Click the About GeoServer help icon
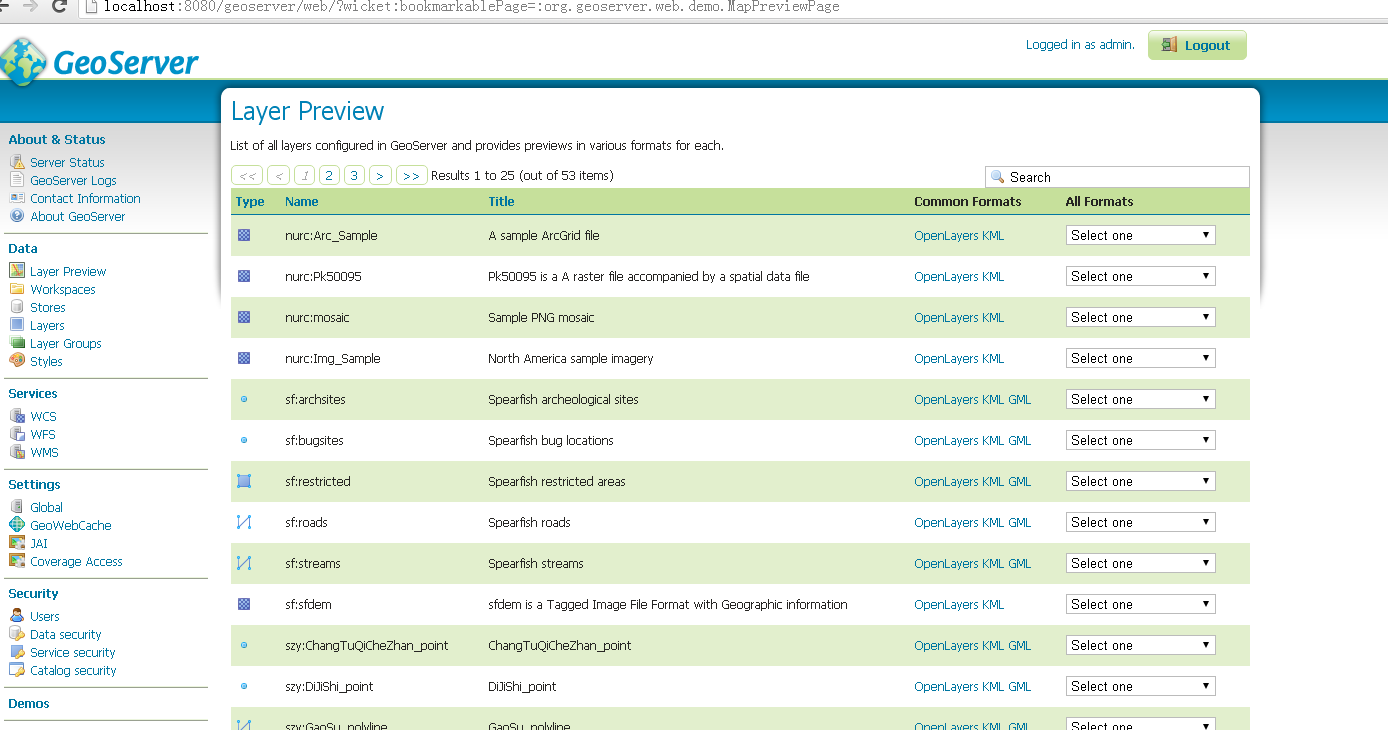Screen dimensions: 1388x730 click(x=17, y=216)
